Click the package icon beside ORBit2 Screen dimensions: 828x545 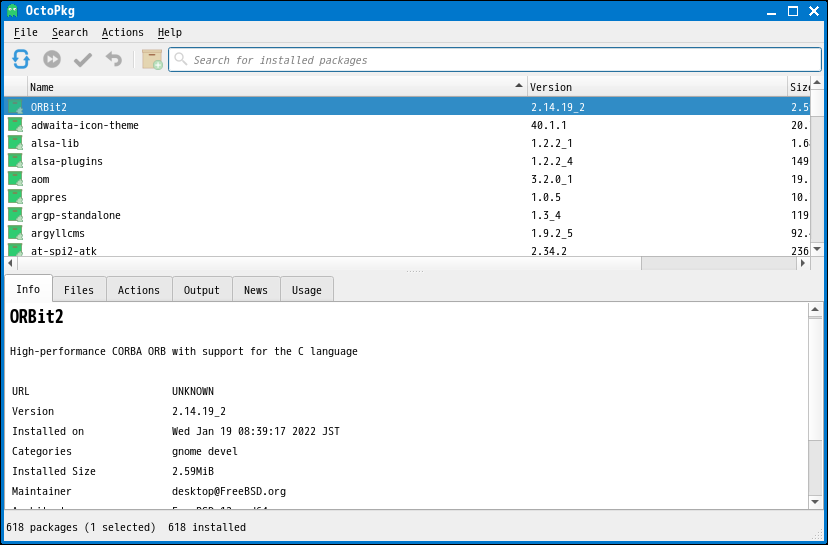(x=15, y=107)
